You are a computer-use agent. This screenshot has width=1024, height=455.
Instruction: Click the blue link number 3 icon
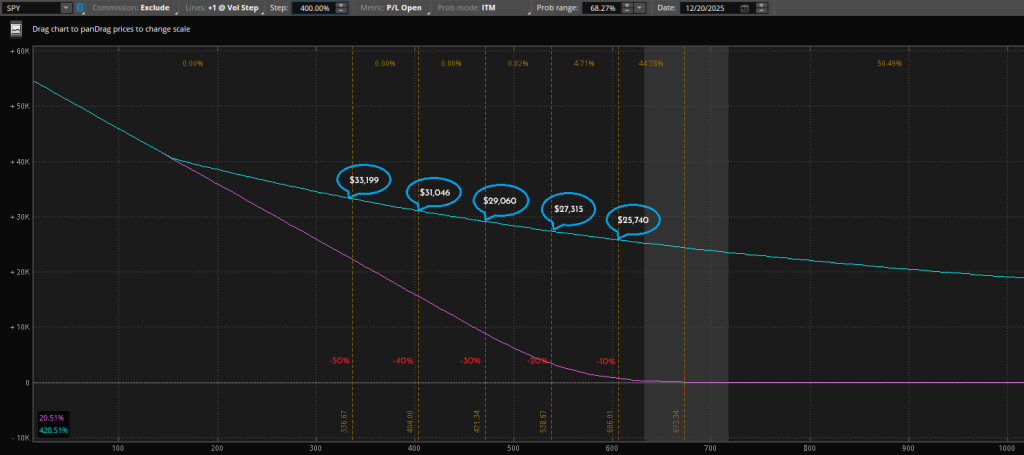click(80, 8)
